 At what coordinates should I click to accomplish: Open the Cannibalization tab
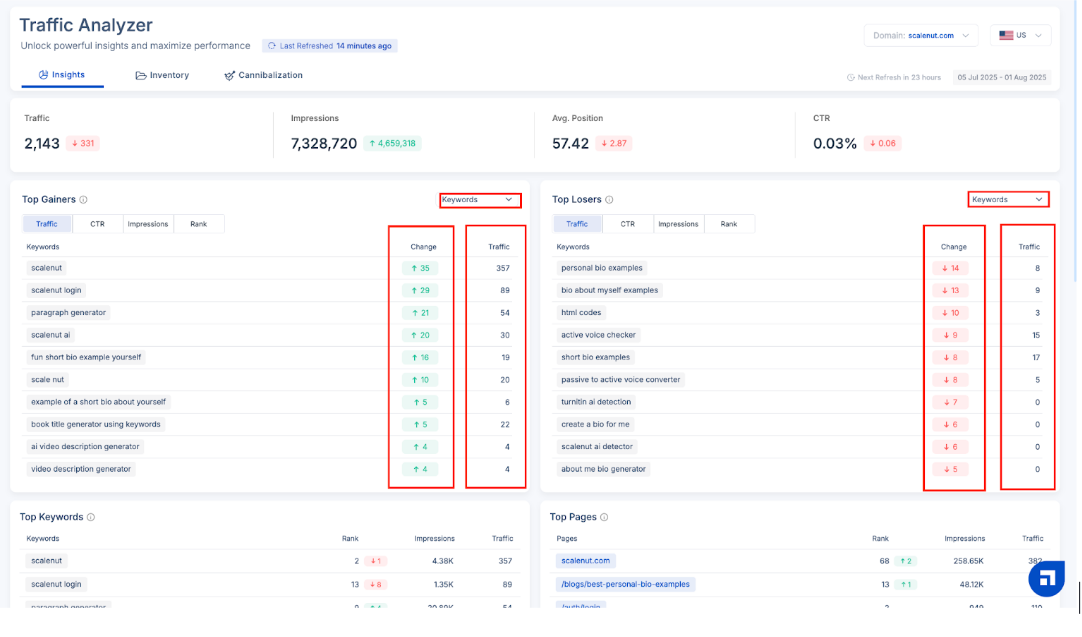pyautogui.click(x=263, y=75)
